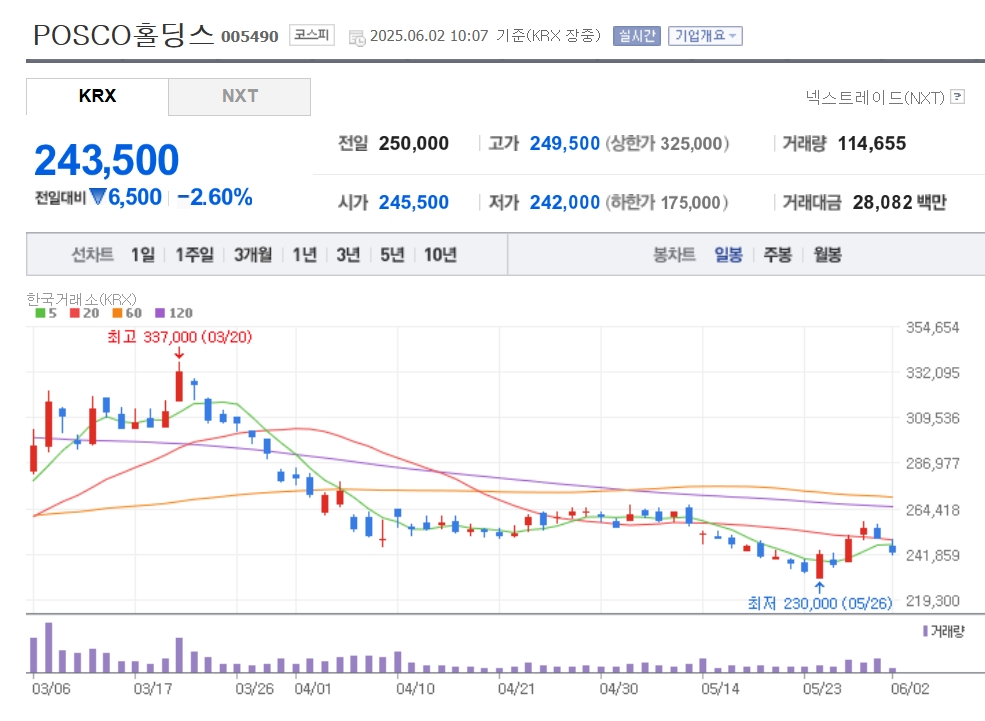Click the 실시간 realtime badge

(636, 36)
